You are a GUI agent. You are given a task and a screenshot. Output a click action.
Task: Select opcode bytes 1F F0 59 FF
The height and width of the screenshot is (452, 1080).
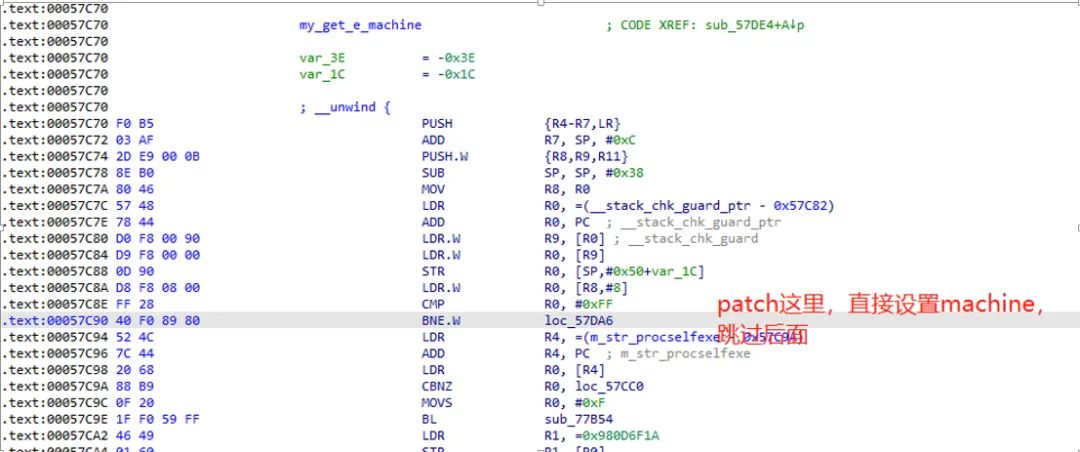coord(156,420)
